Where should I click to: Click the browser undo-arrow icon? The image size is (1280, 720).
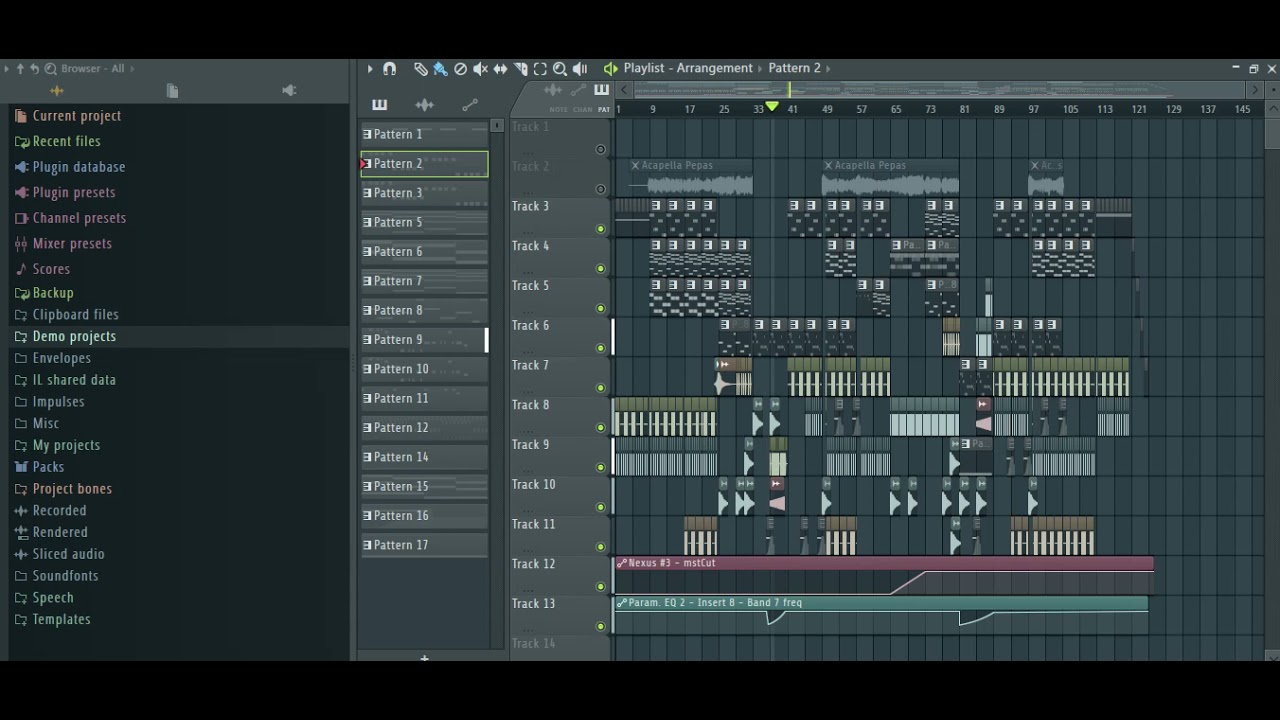(x=34, y=68)
